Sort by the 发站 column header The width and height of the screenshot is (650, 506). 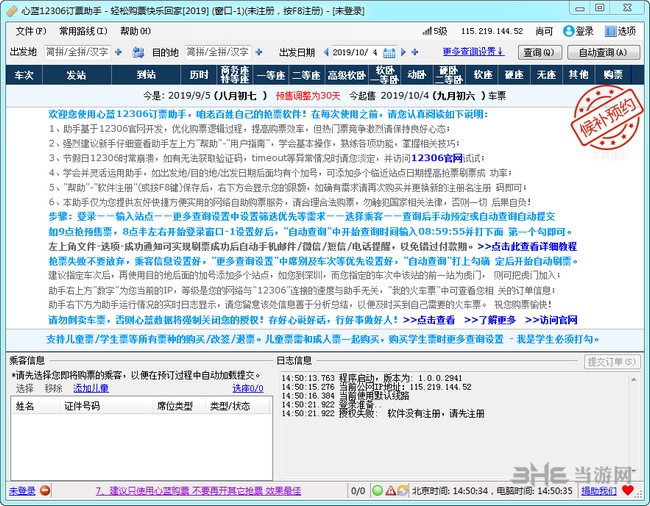point(77,75)
